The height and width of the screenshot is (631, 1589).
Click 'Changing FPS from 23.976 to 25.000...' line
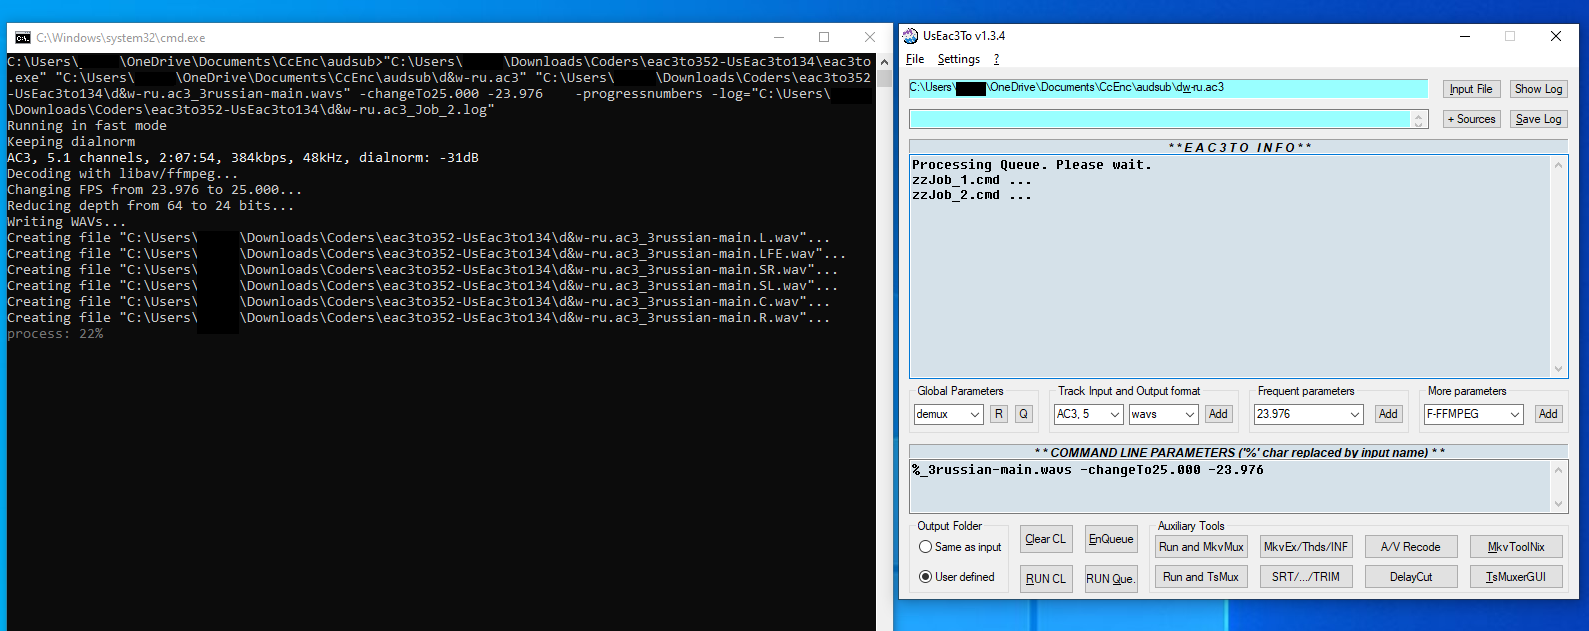click(155, 190)
